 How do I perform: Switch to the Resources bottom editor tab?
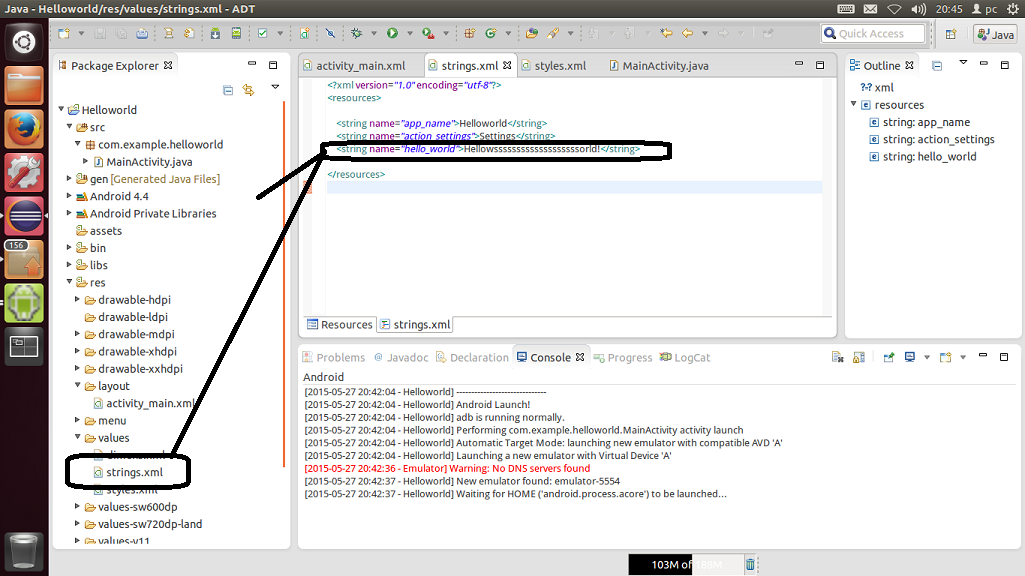coord(340,324)
